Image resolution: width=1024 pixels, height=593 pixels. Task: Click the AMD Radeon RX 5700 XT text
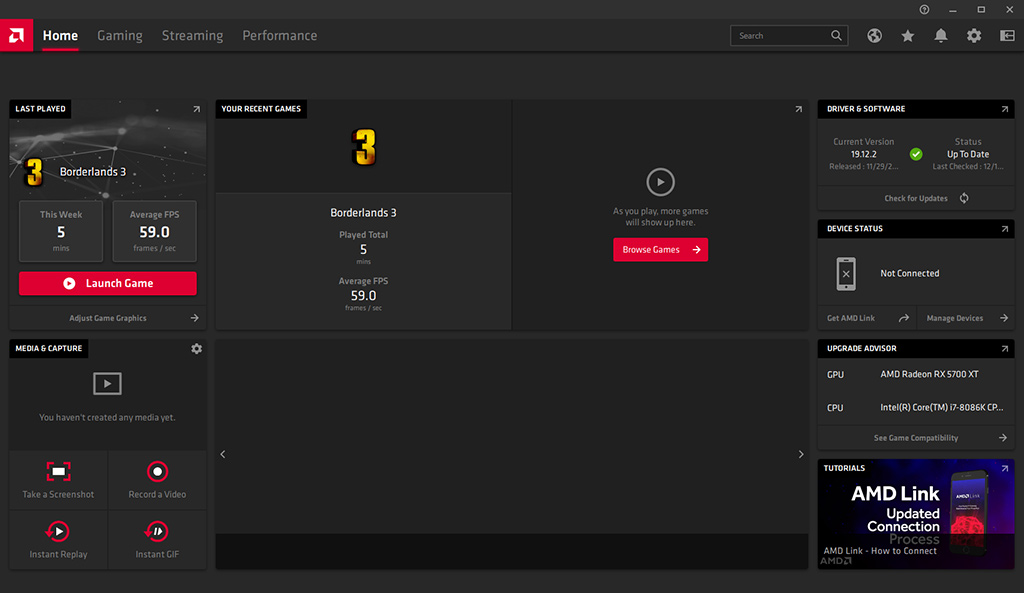coord(929,374)
